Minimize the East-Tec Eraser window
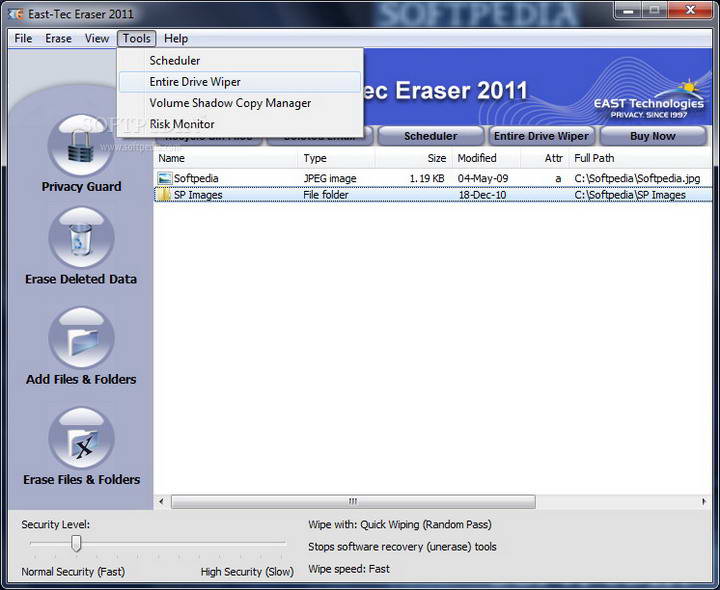Image resolution: width=720 pixels, height=590 pixels. (628, 11)
